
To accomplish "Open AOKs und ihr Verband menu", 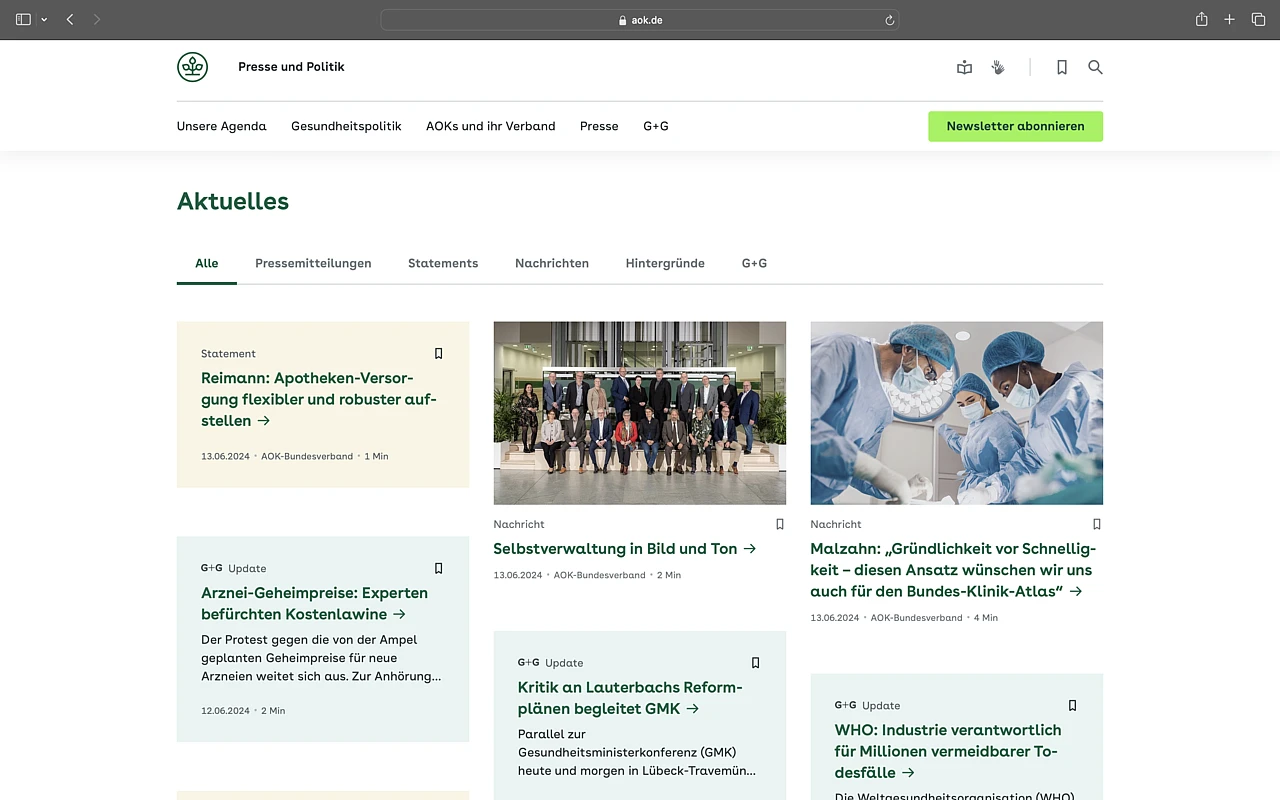I will (x=490, y=126).
